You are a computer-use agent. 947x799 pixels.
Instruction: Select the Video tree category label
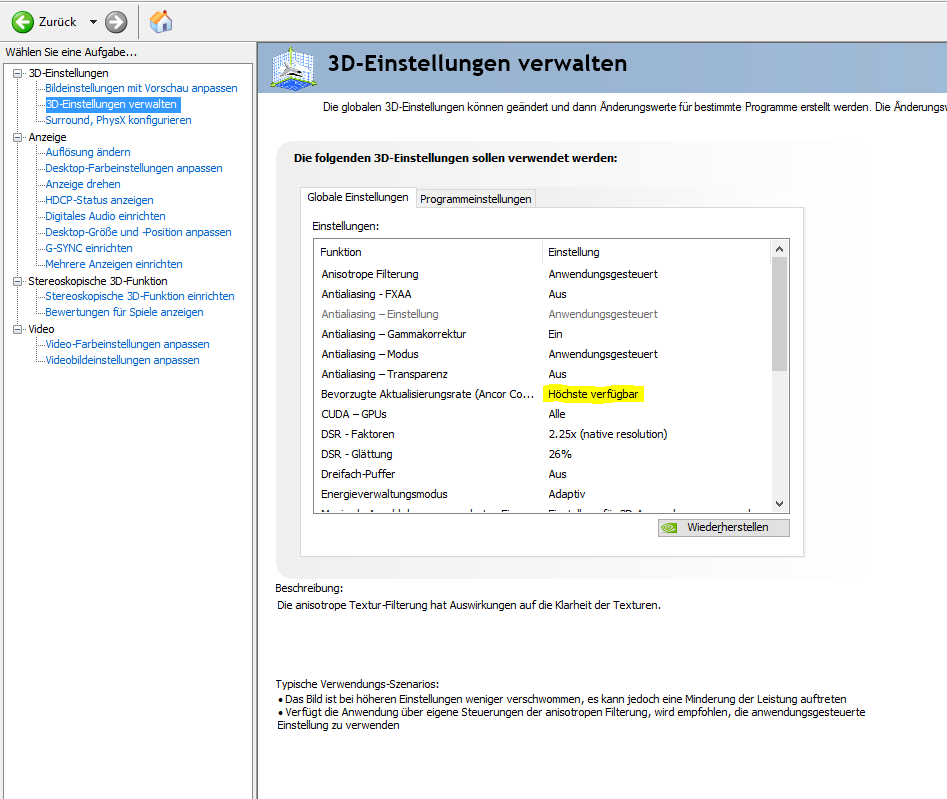click(41, 329)
